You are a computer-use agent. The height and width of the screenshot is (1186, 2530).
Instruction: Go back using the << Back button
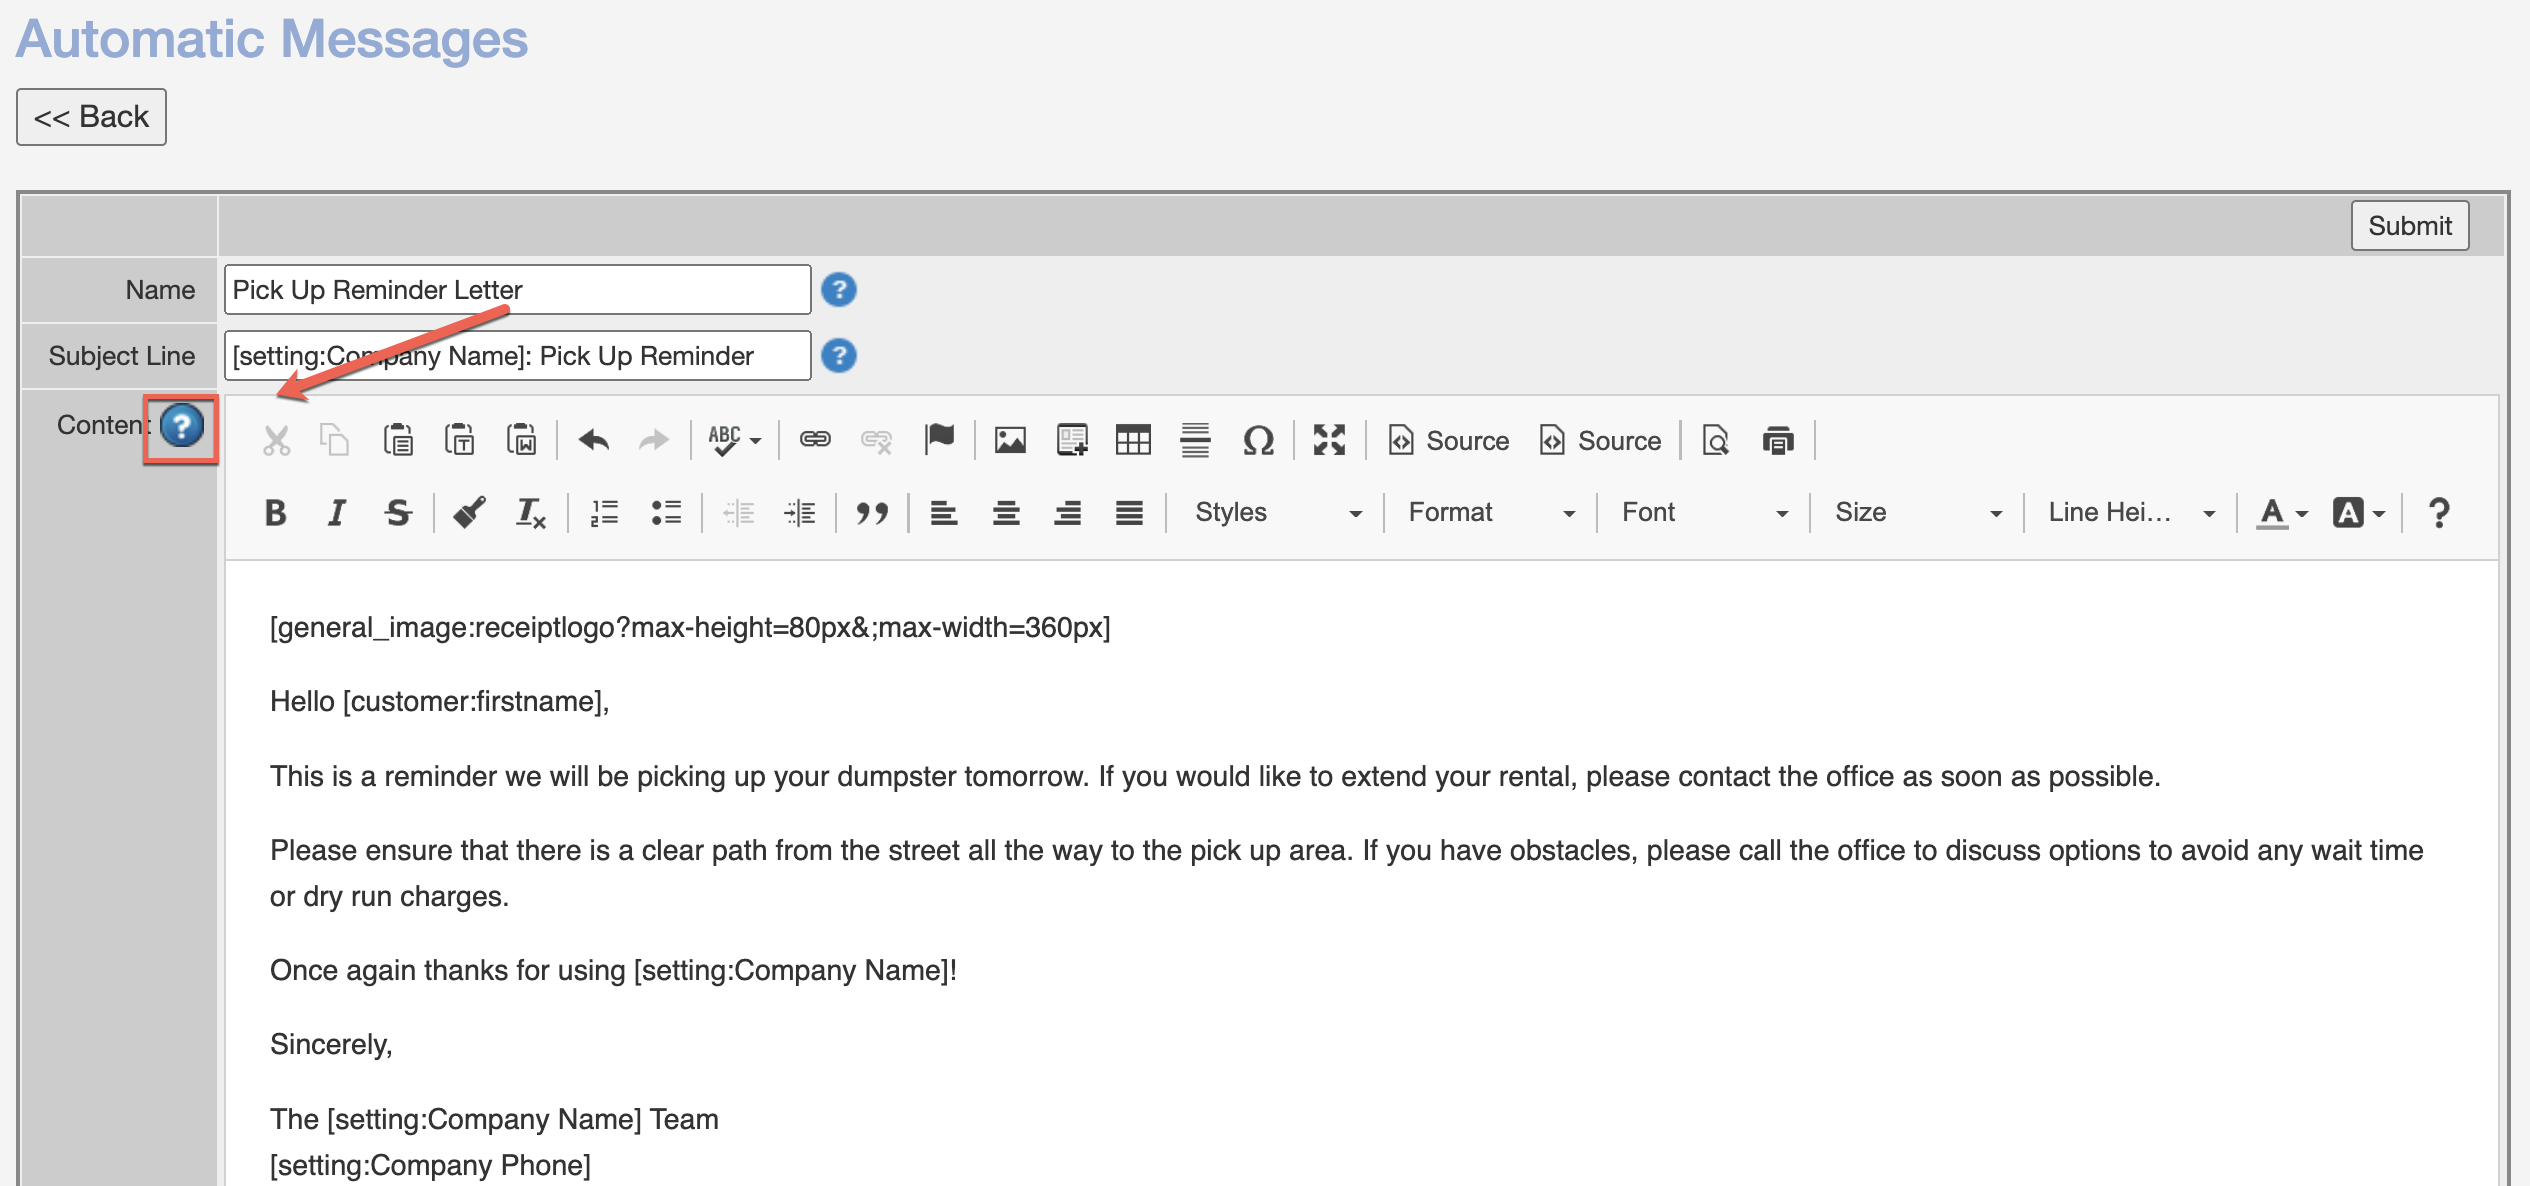91,117
